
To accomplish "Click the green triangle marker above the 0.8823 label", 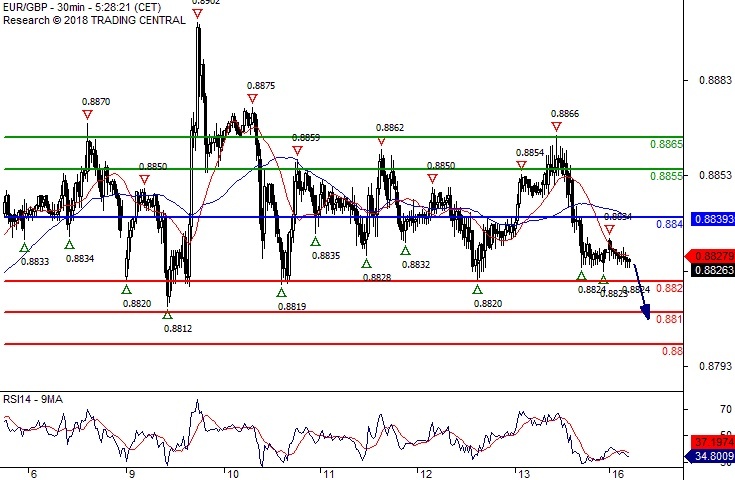I will (x=603, y=279).
